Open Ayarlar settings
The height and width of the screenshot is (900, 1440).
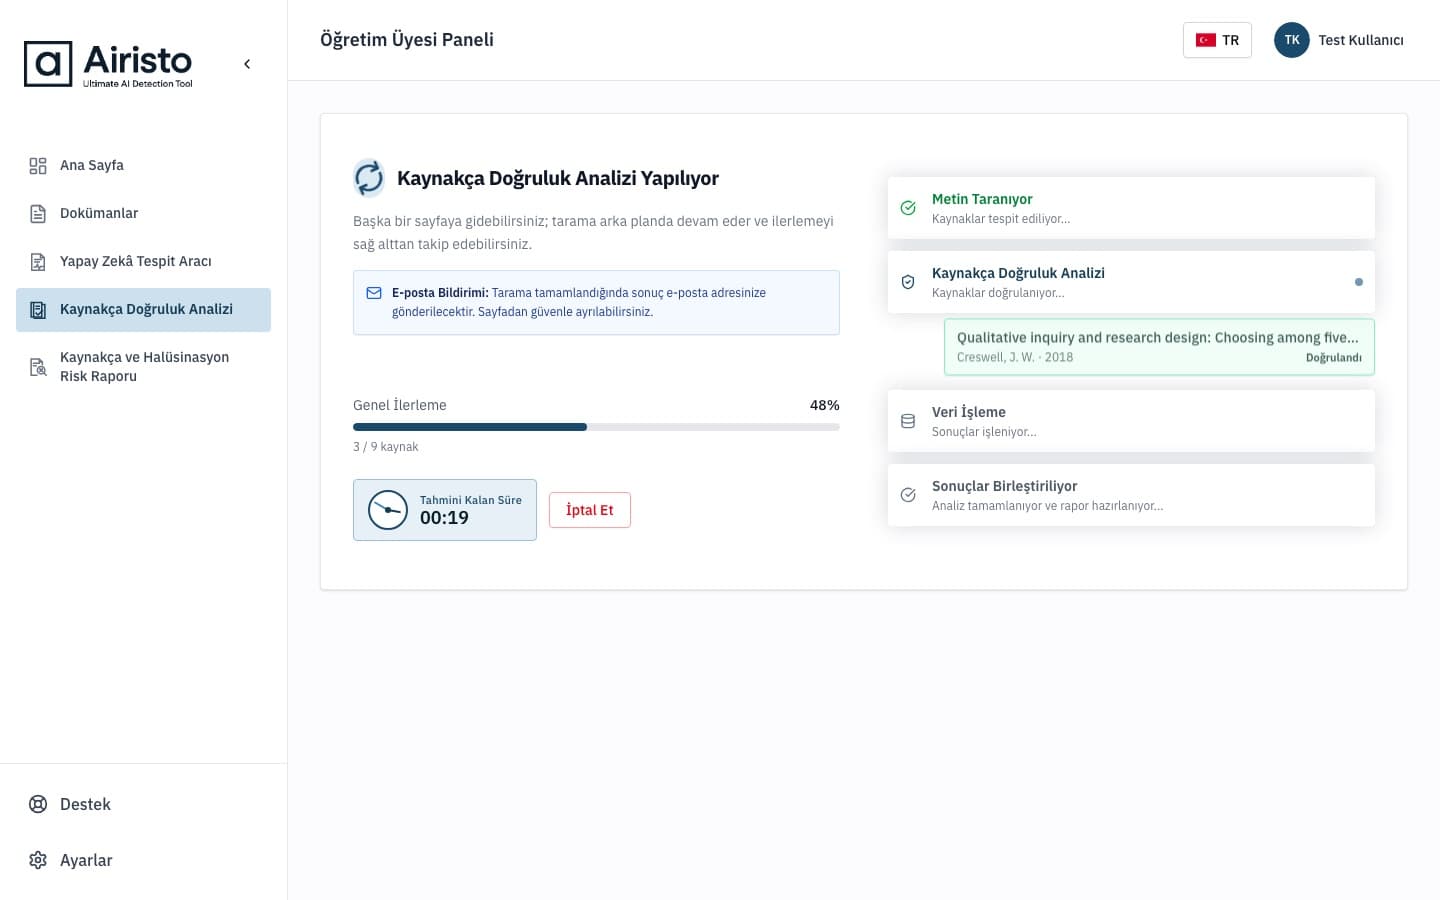(x=143, y=860)
